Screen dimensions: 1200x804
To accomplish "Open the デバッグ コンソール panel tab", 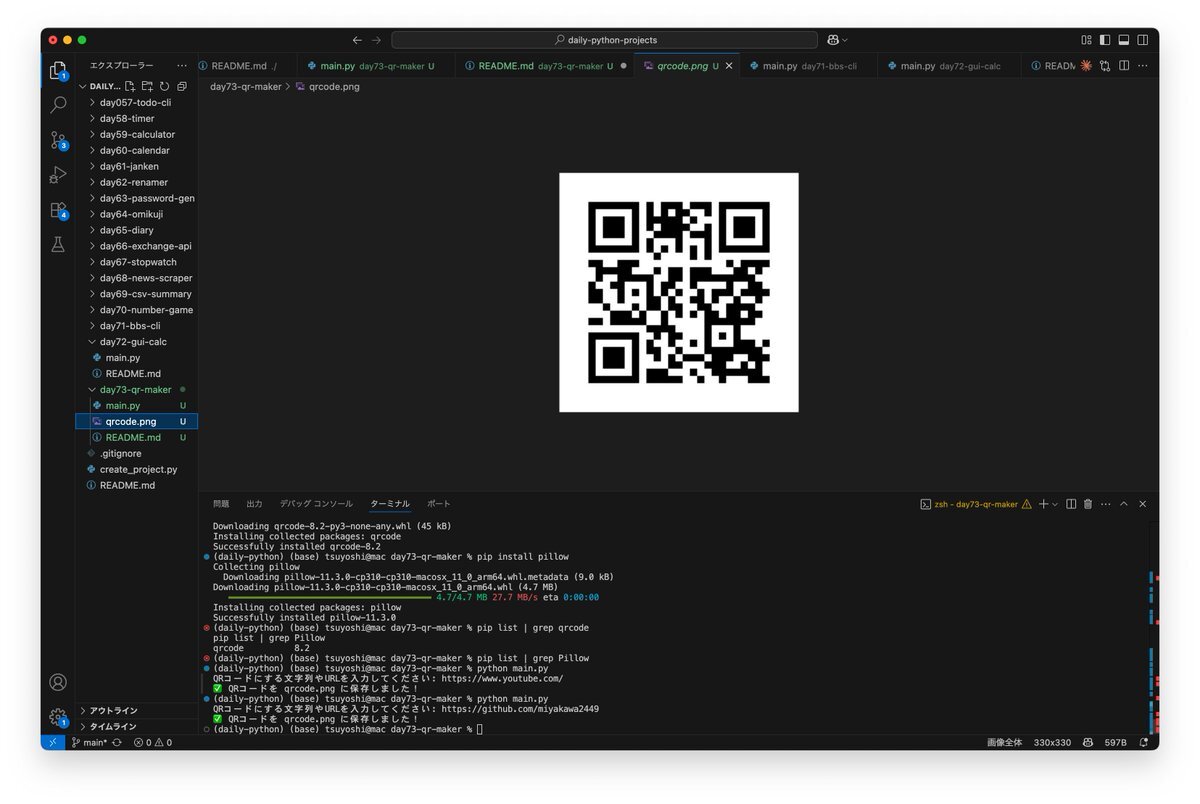I will coord(316,504).
